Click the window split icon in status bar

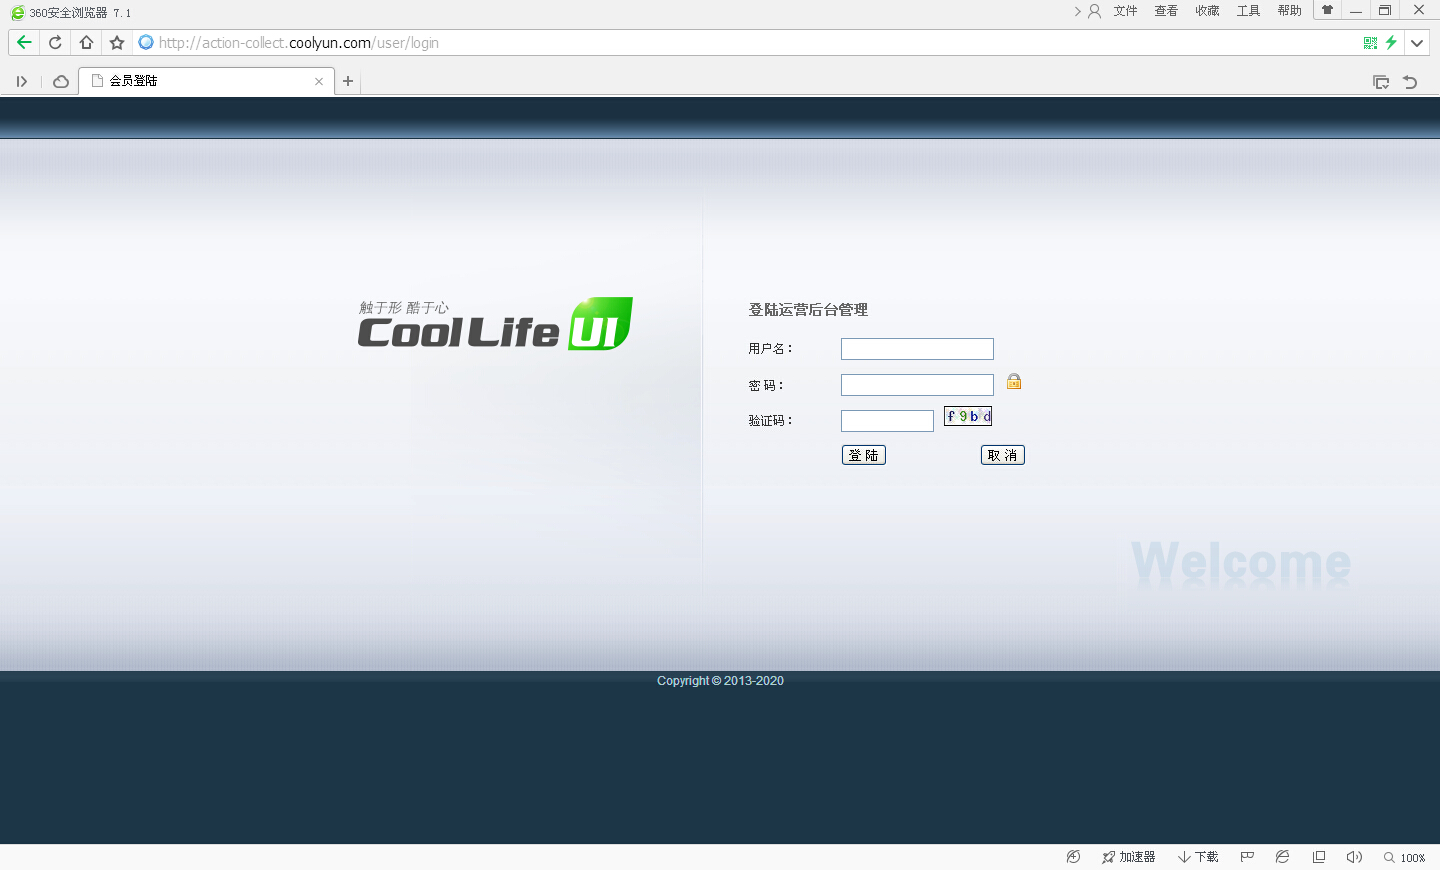(x=1319, y=857)
